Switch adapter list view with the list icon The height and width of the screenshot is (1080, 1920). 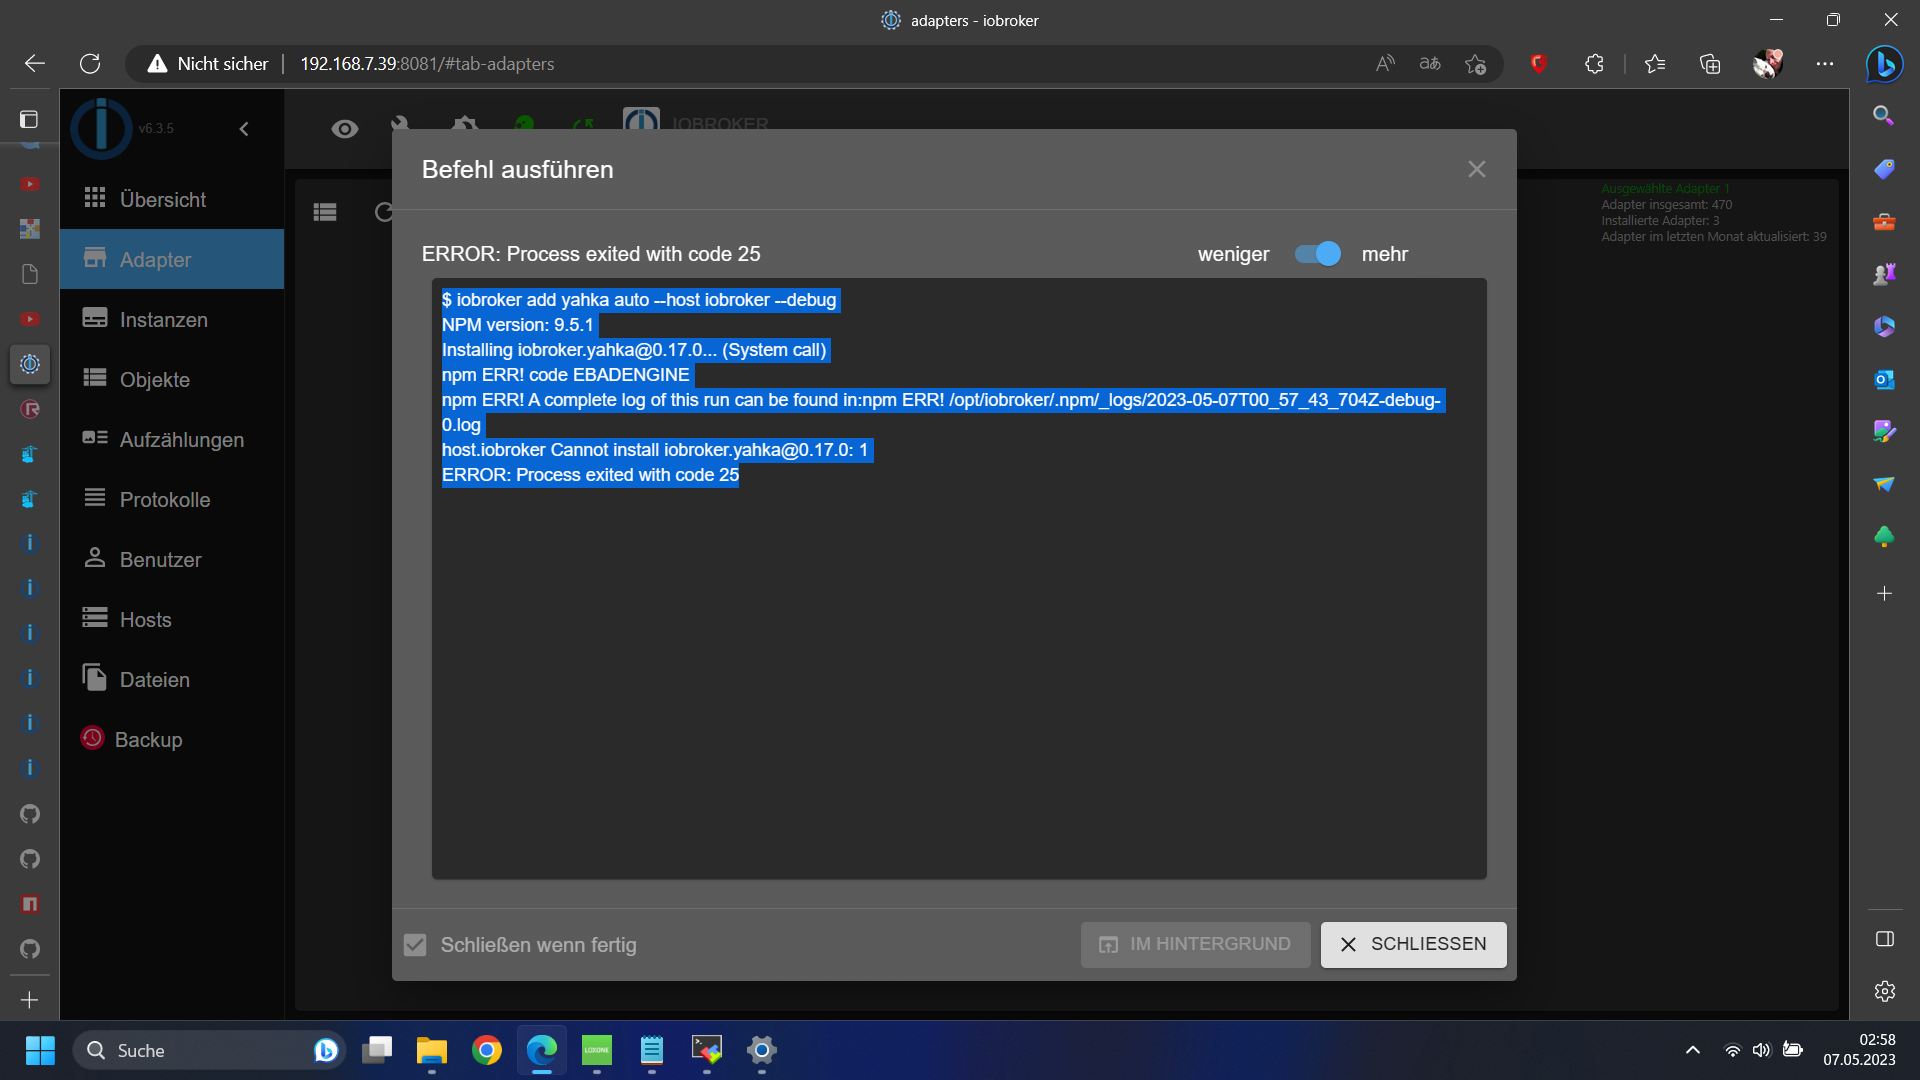(325, 212)
